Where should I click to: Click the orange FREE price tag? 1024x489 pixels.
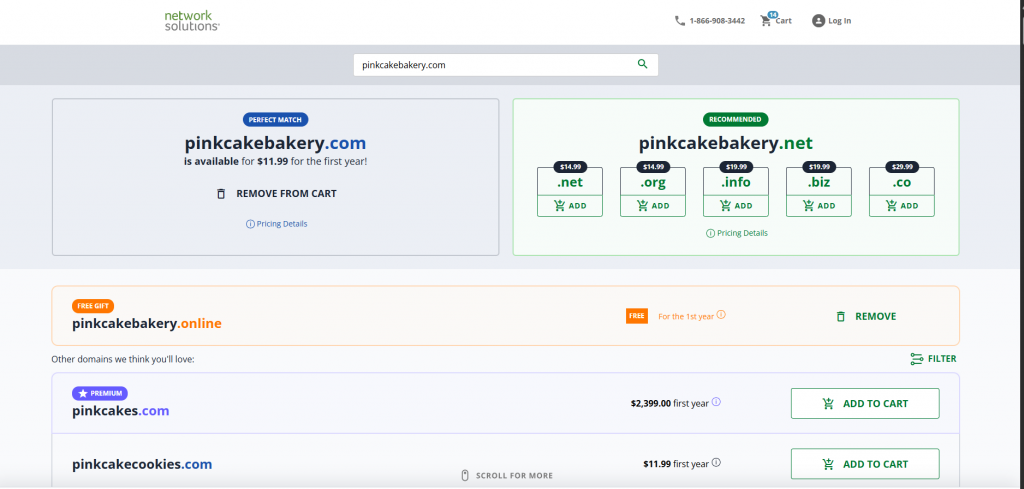[x=637, y=316]
